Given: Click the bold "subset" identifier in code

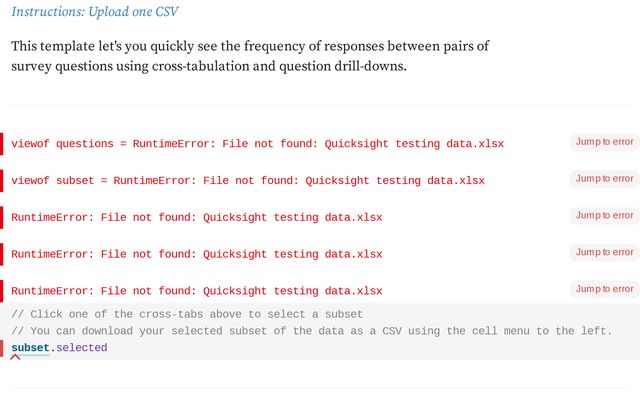Looking at the screenshot, I should coord(30,348).
